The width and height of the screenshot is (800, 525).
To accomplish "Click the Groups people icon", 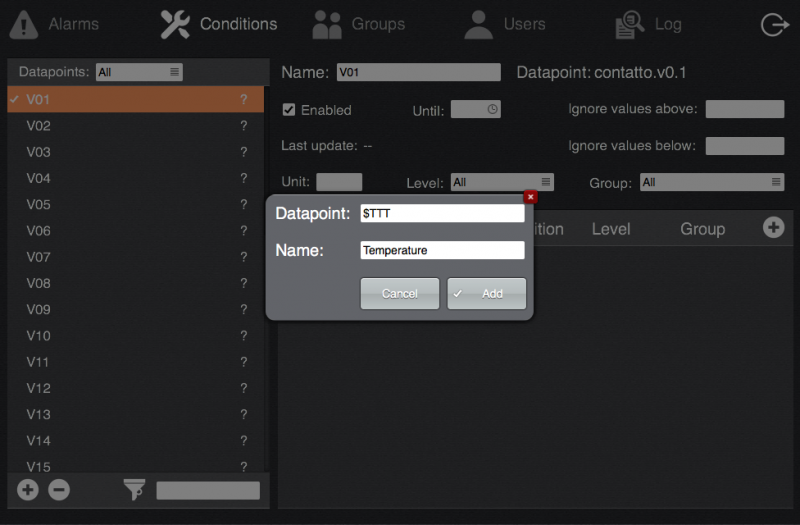I will click(x=327, y=24).
